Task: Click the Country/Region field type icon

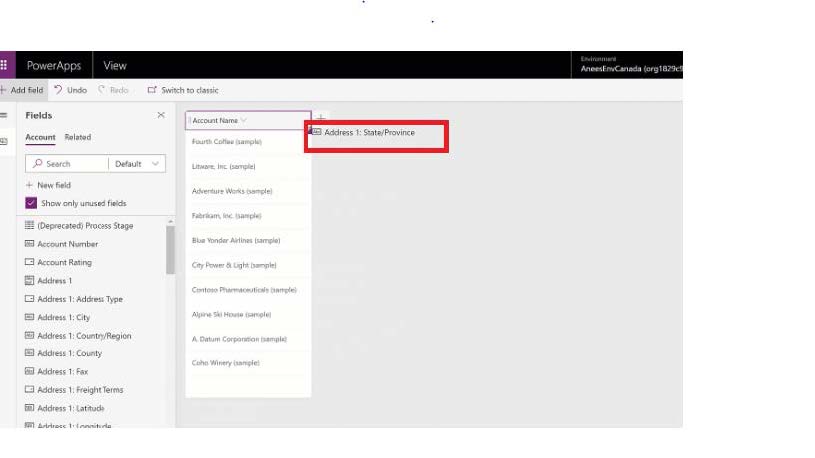Action: [x=30, y=335]
